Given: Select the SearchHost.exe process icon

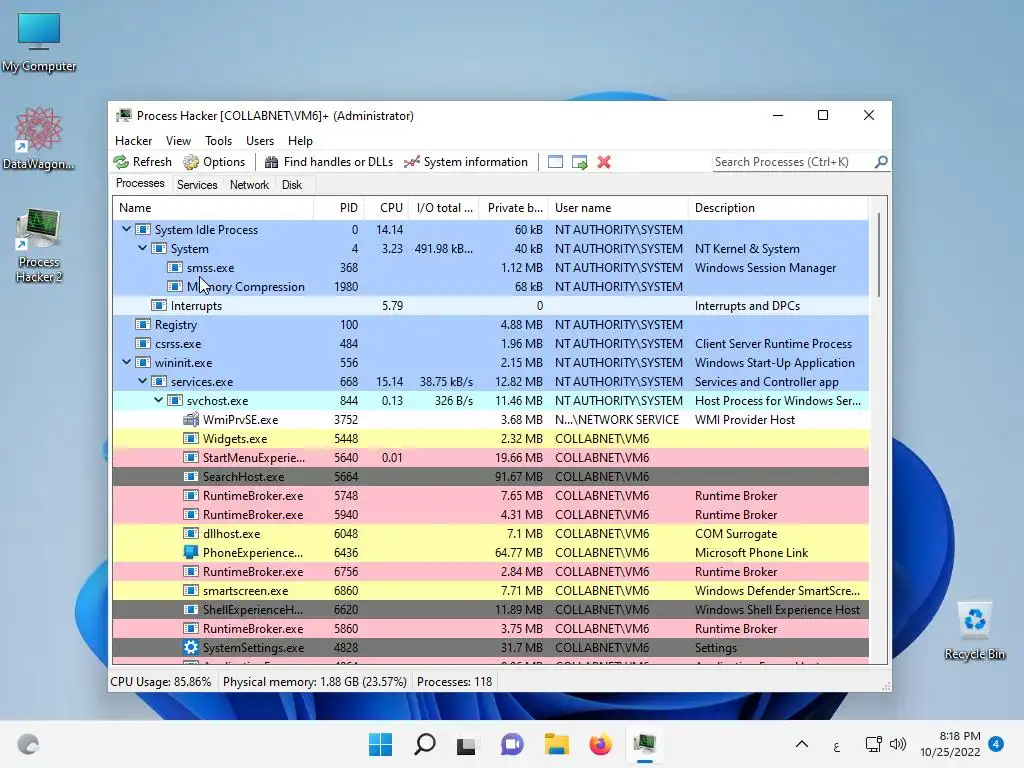Looking at the screenshot, I should [x=191, y=476].
